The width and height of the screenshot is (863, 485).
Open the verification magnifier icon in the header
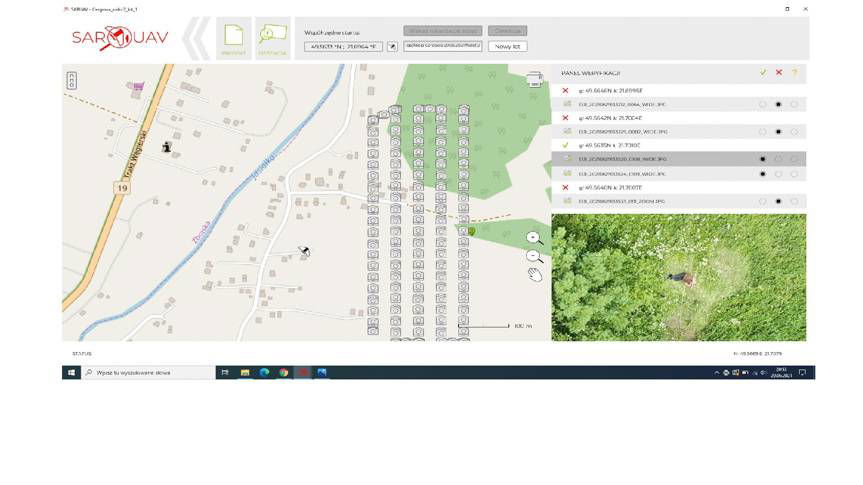click(271, 37)
